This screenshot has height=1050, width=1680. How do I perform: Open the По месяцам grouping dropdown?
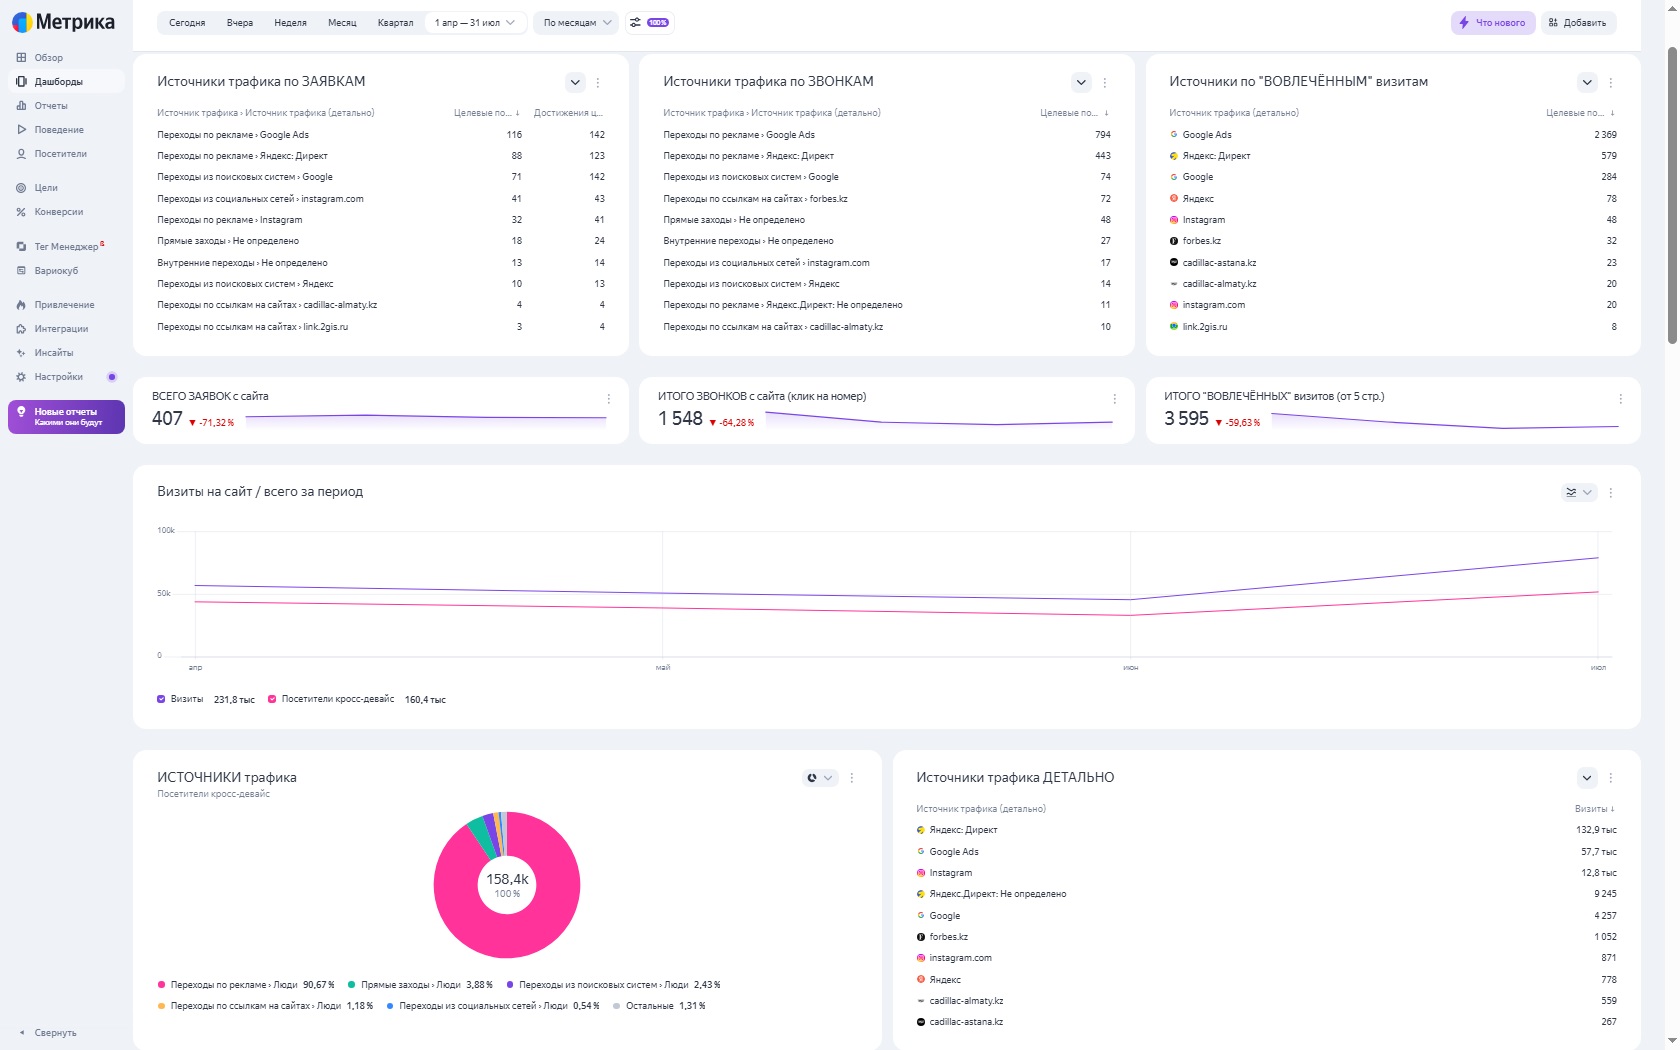point(577,22)
